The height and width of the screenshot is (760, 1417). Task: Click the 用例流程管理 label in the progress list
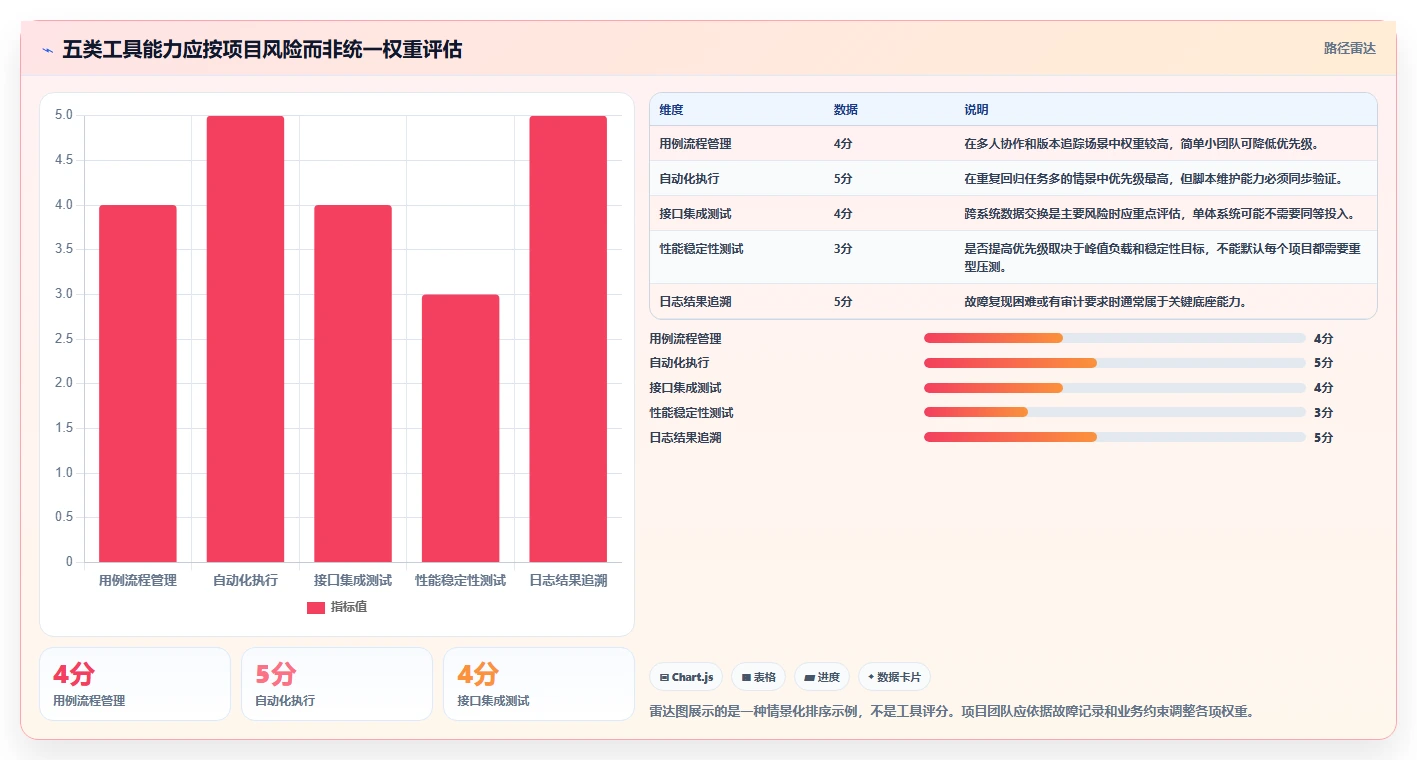tap(685, 339)
